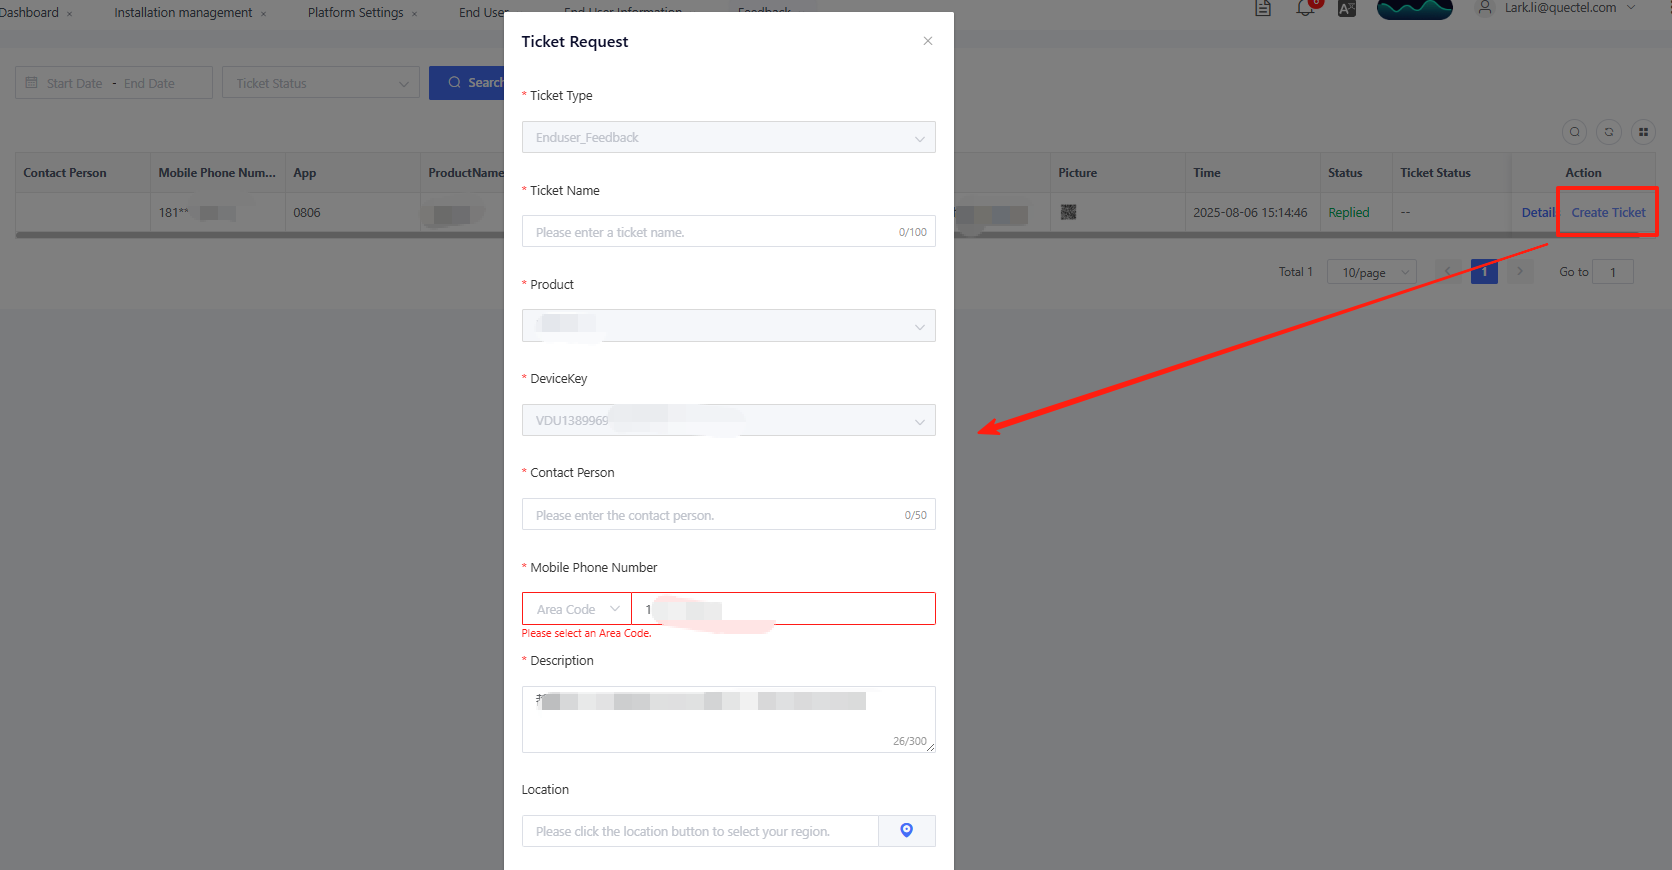Screen dimensions: 1672x870
Task: Open the notification bell
Action: coord(1305,9)
